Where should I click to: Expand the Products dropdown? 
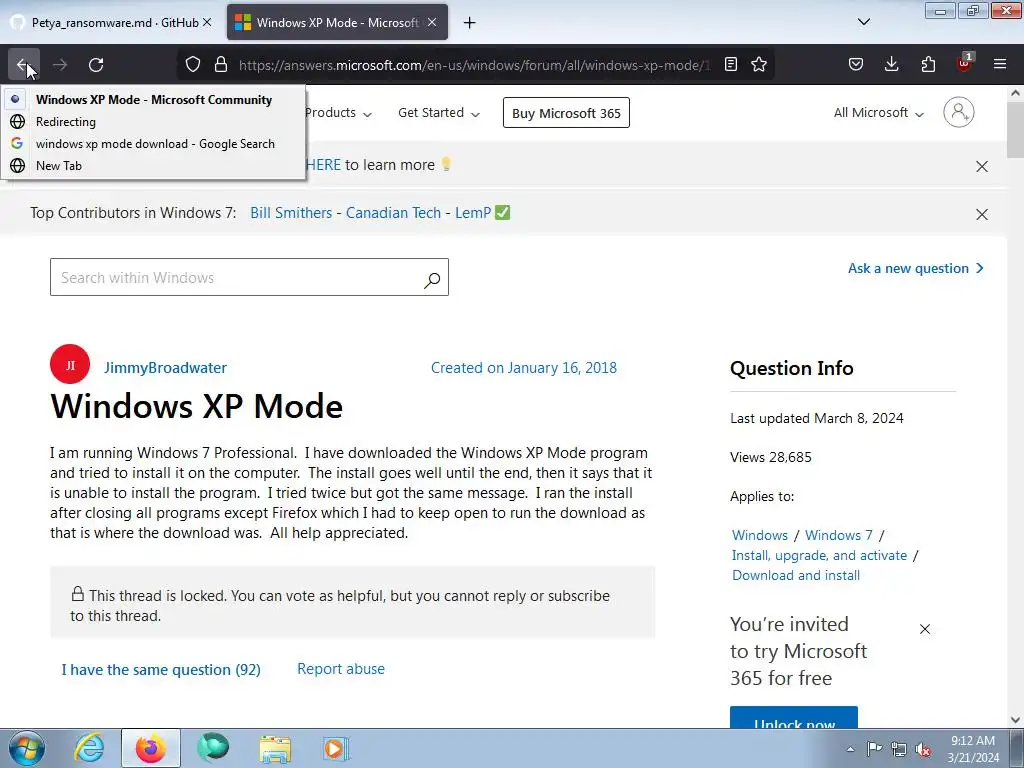pos(338,113)
